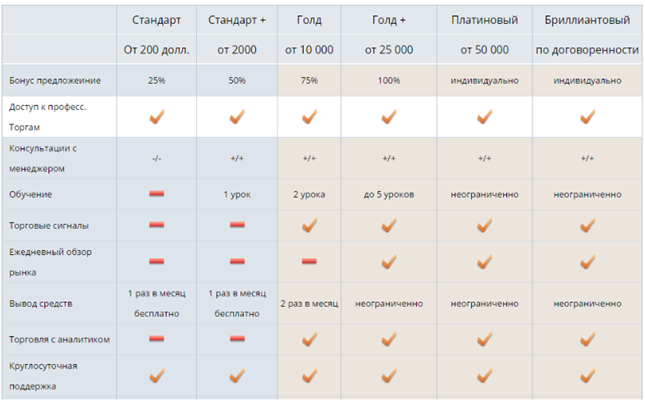Click the Стандарт + red minus for Торговля с аналитиком
Screen dimensions: 645x401
click(x=237, y=339)
